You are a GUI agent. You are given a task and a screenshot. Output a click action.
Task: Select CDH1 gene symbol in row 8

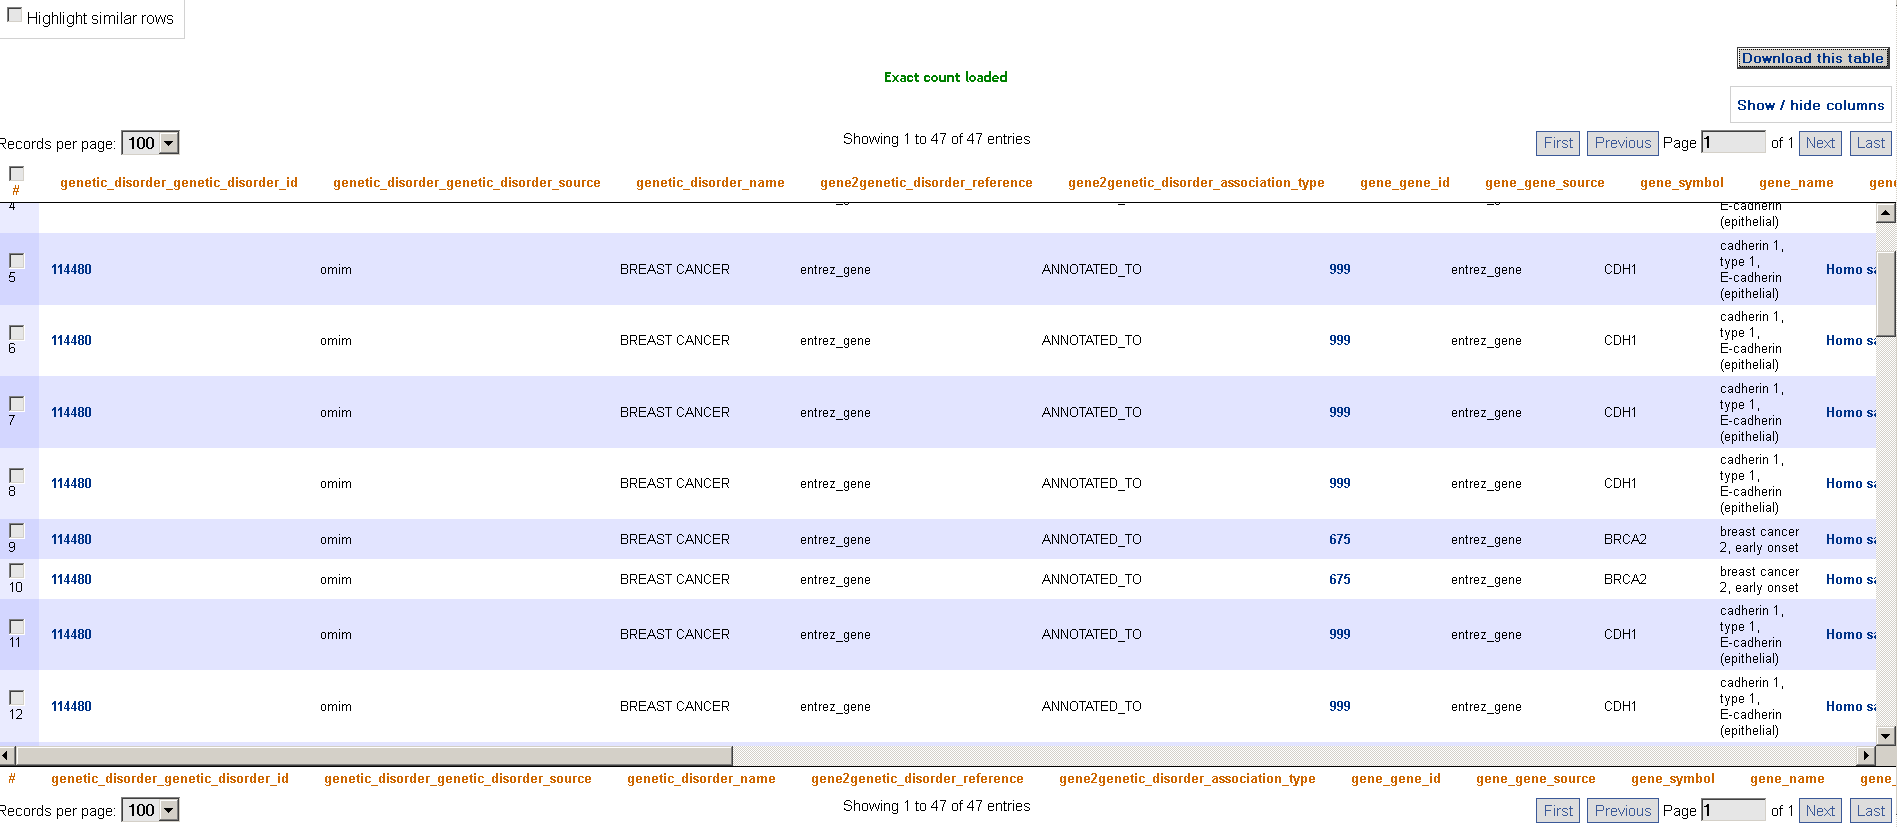tap(1620, 483)
